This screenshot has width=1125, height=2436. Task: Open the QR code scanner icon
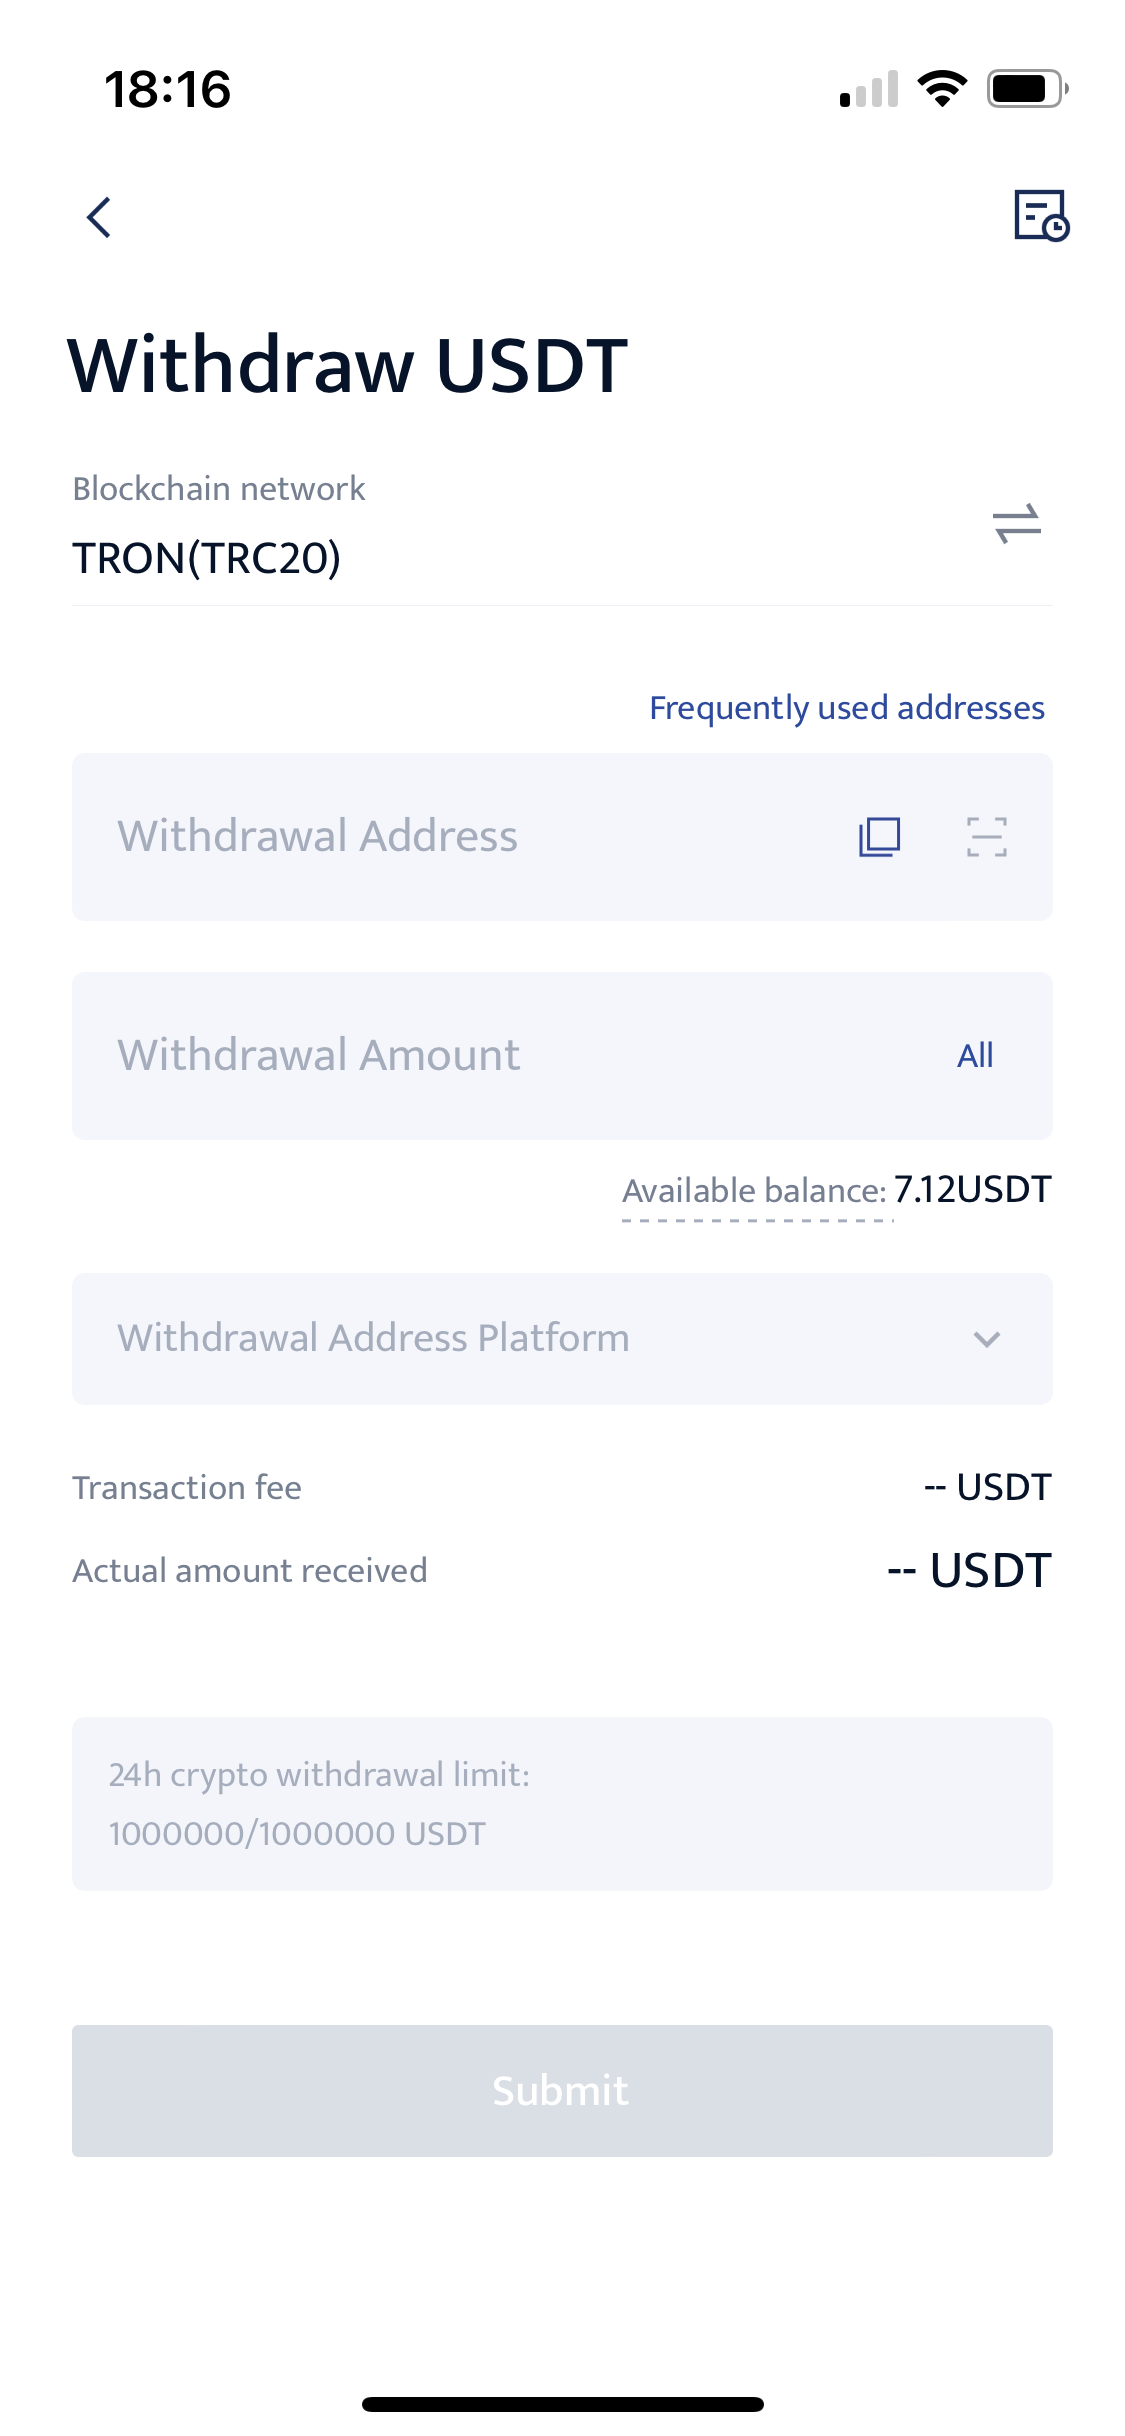click(987, 837)
